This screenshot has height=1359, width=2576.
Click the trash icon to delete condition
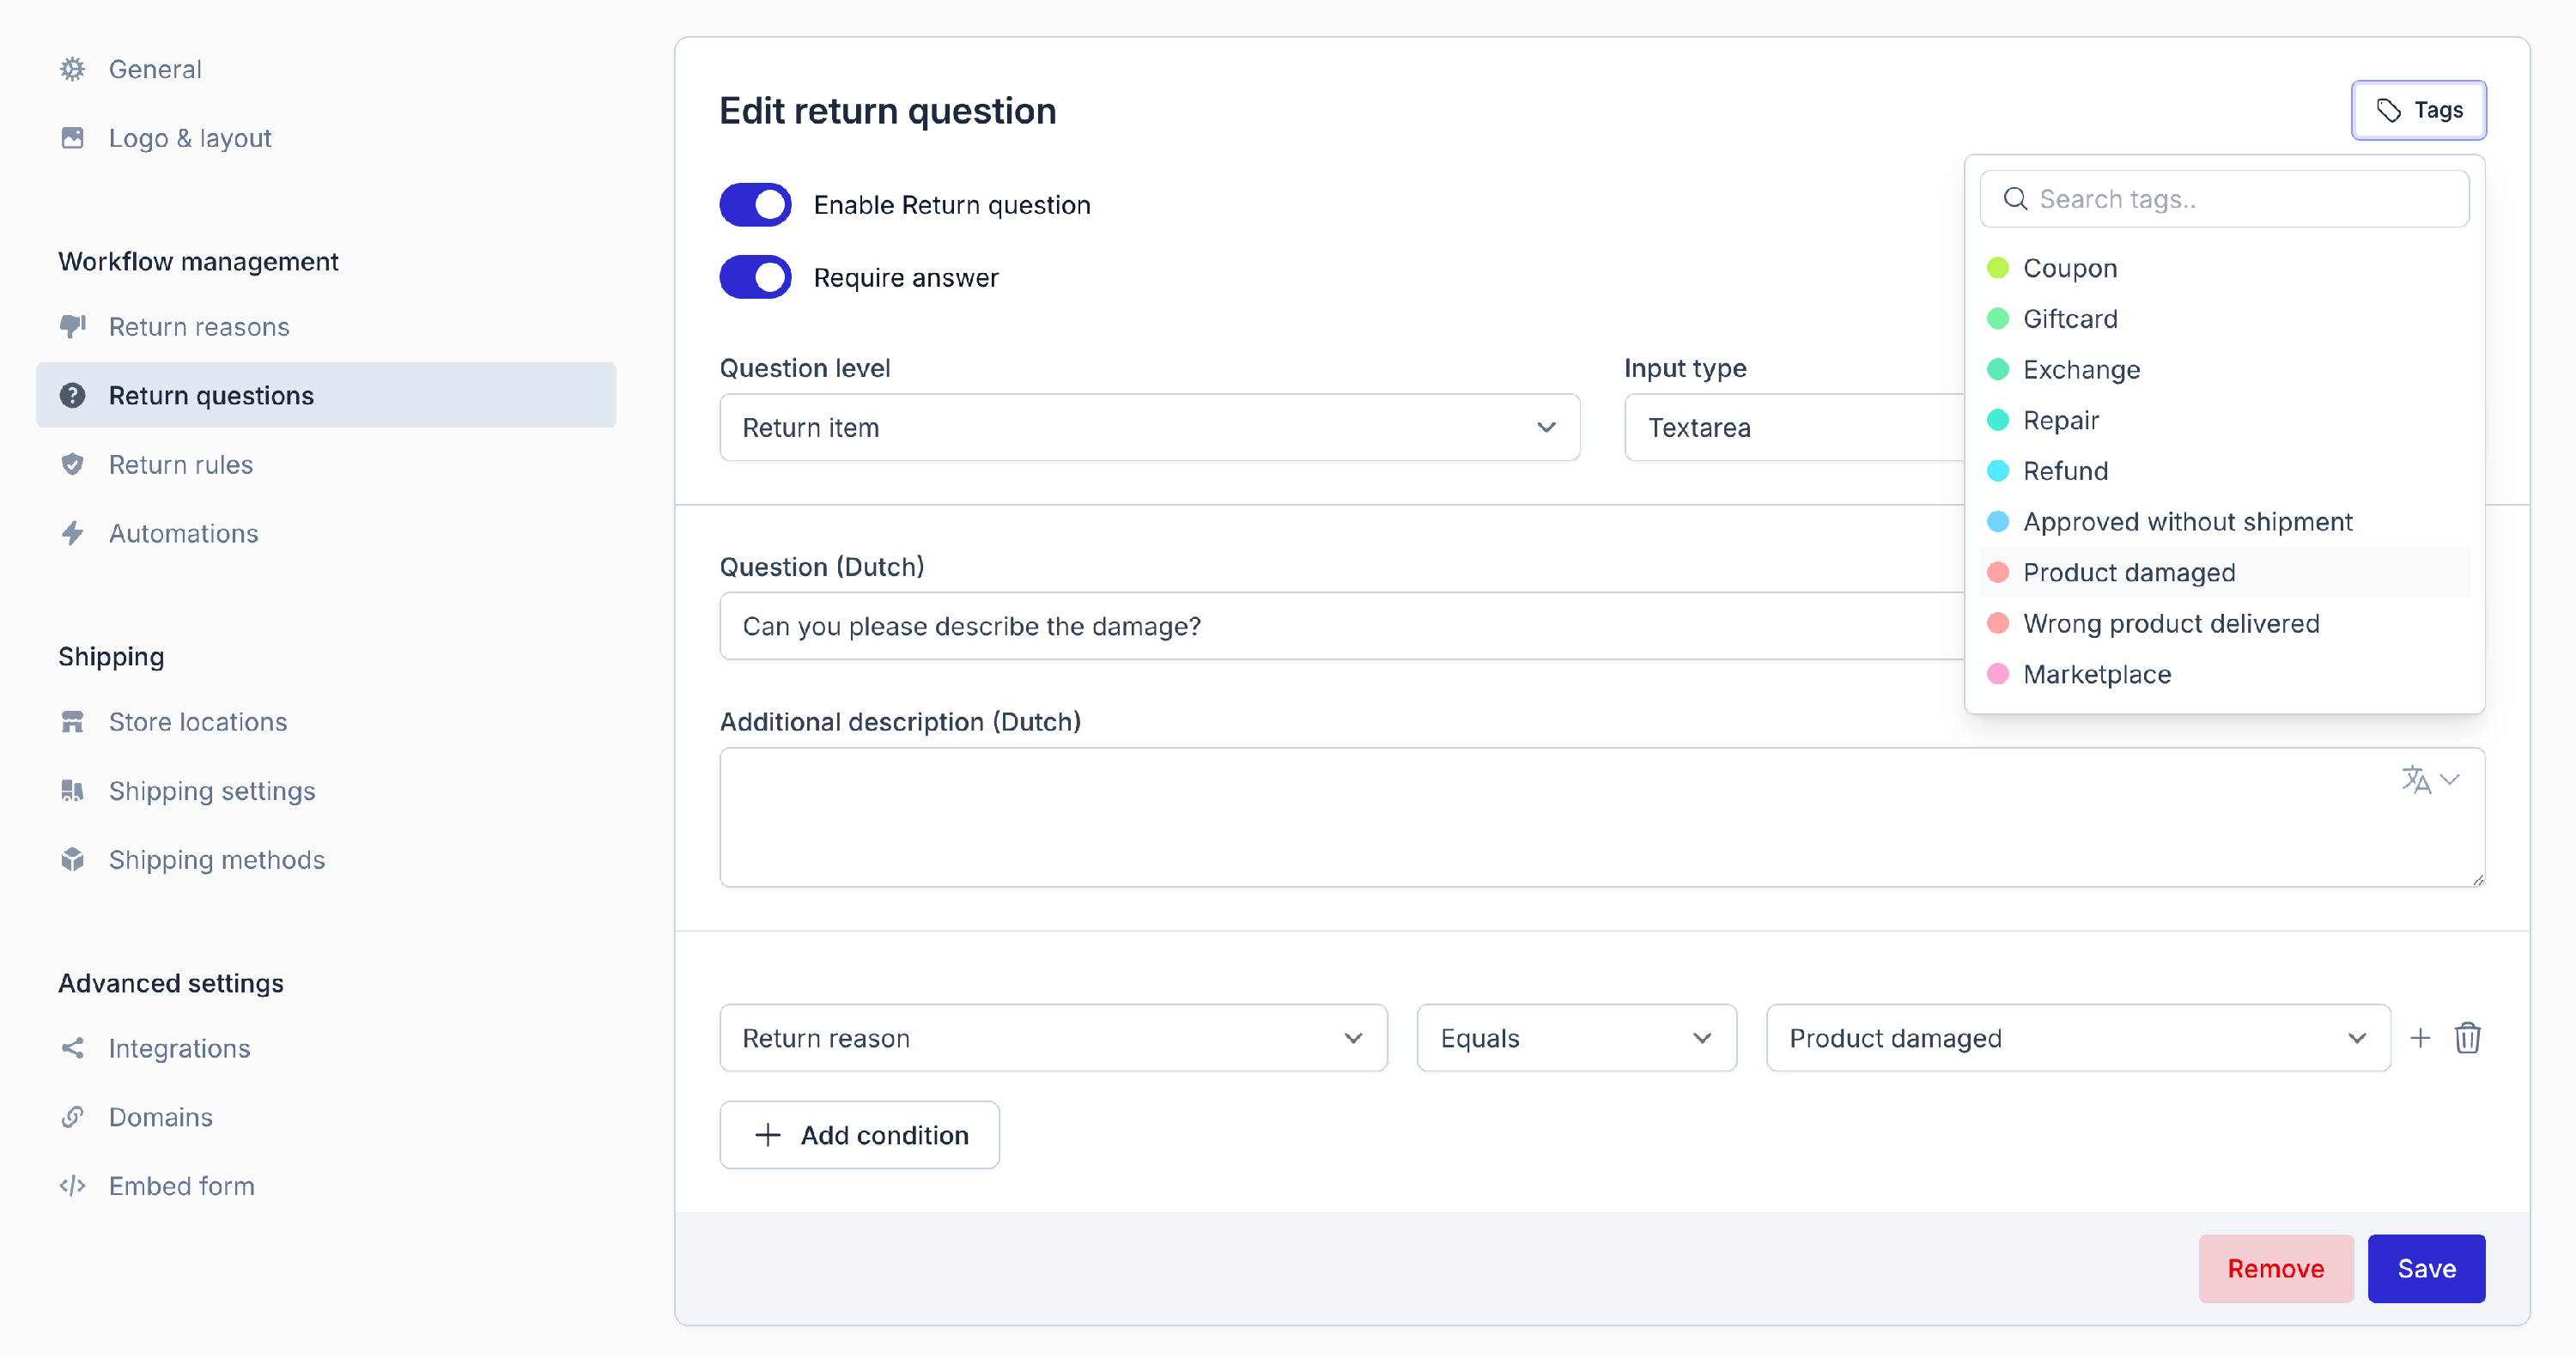pyautogui.click(x=2467, y=1038)
